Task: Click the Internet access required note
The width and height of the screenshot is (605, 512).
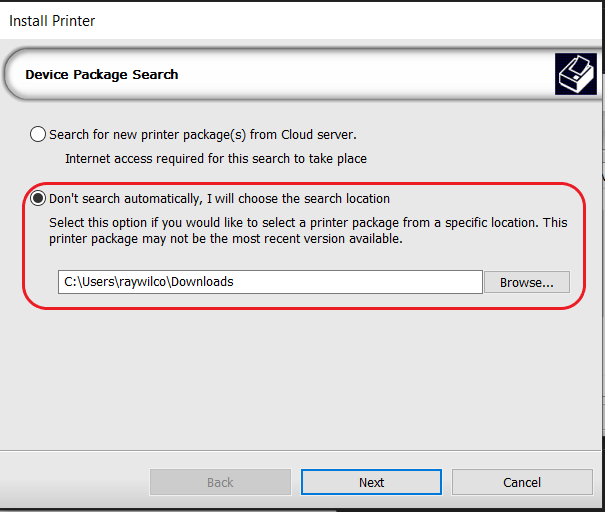Action: (x=216, y=159)
